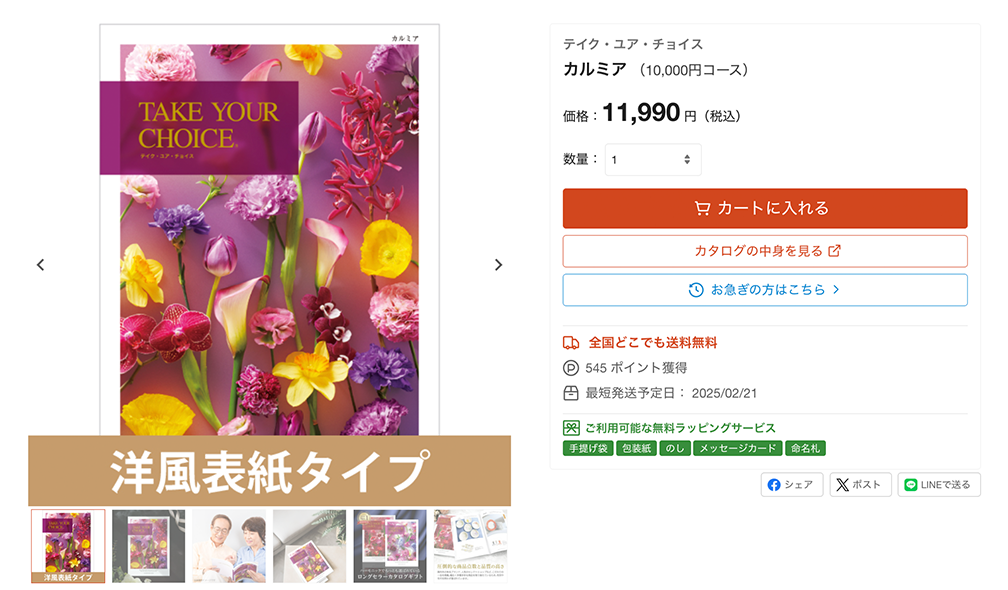Click the external link icon beside カタログの中身を見る

[834, 251]
